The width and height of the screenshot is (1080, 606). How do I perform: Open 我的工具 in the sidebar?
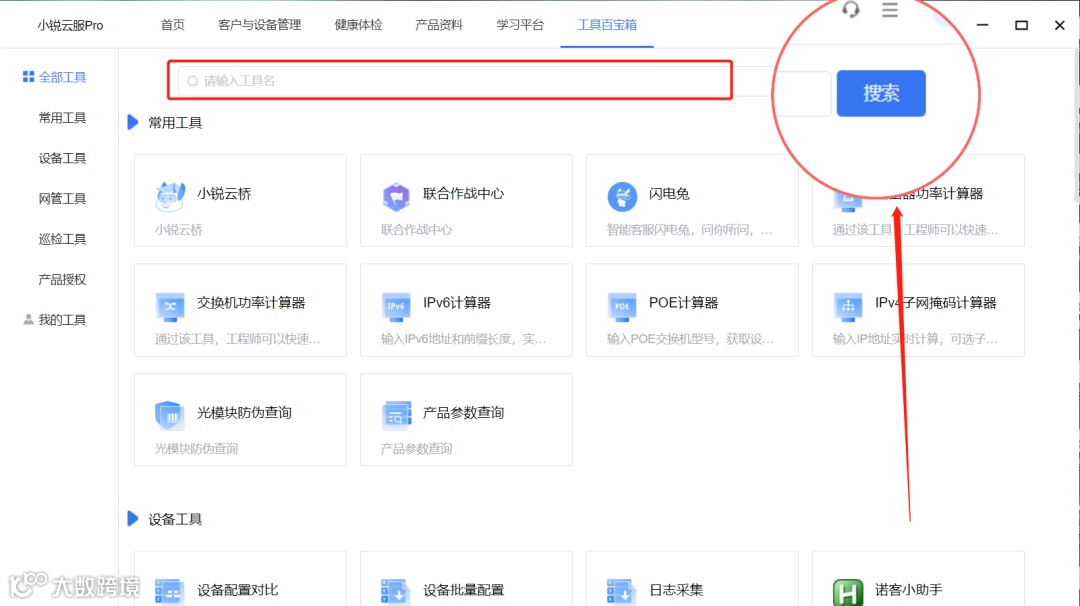pyautogui.click(x=62, y=320)
